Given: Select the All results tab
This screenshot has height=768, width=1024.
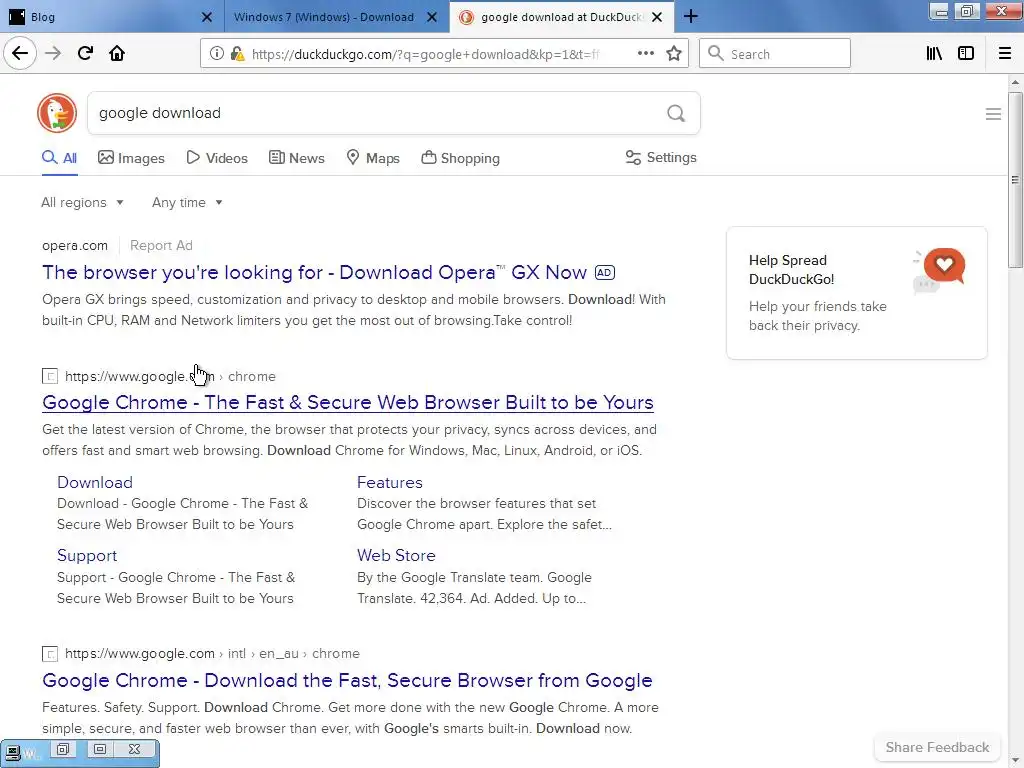Looking at the screenshot, I should pyautogui.click(x=59, y=158).
